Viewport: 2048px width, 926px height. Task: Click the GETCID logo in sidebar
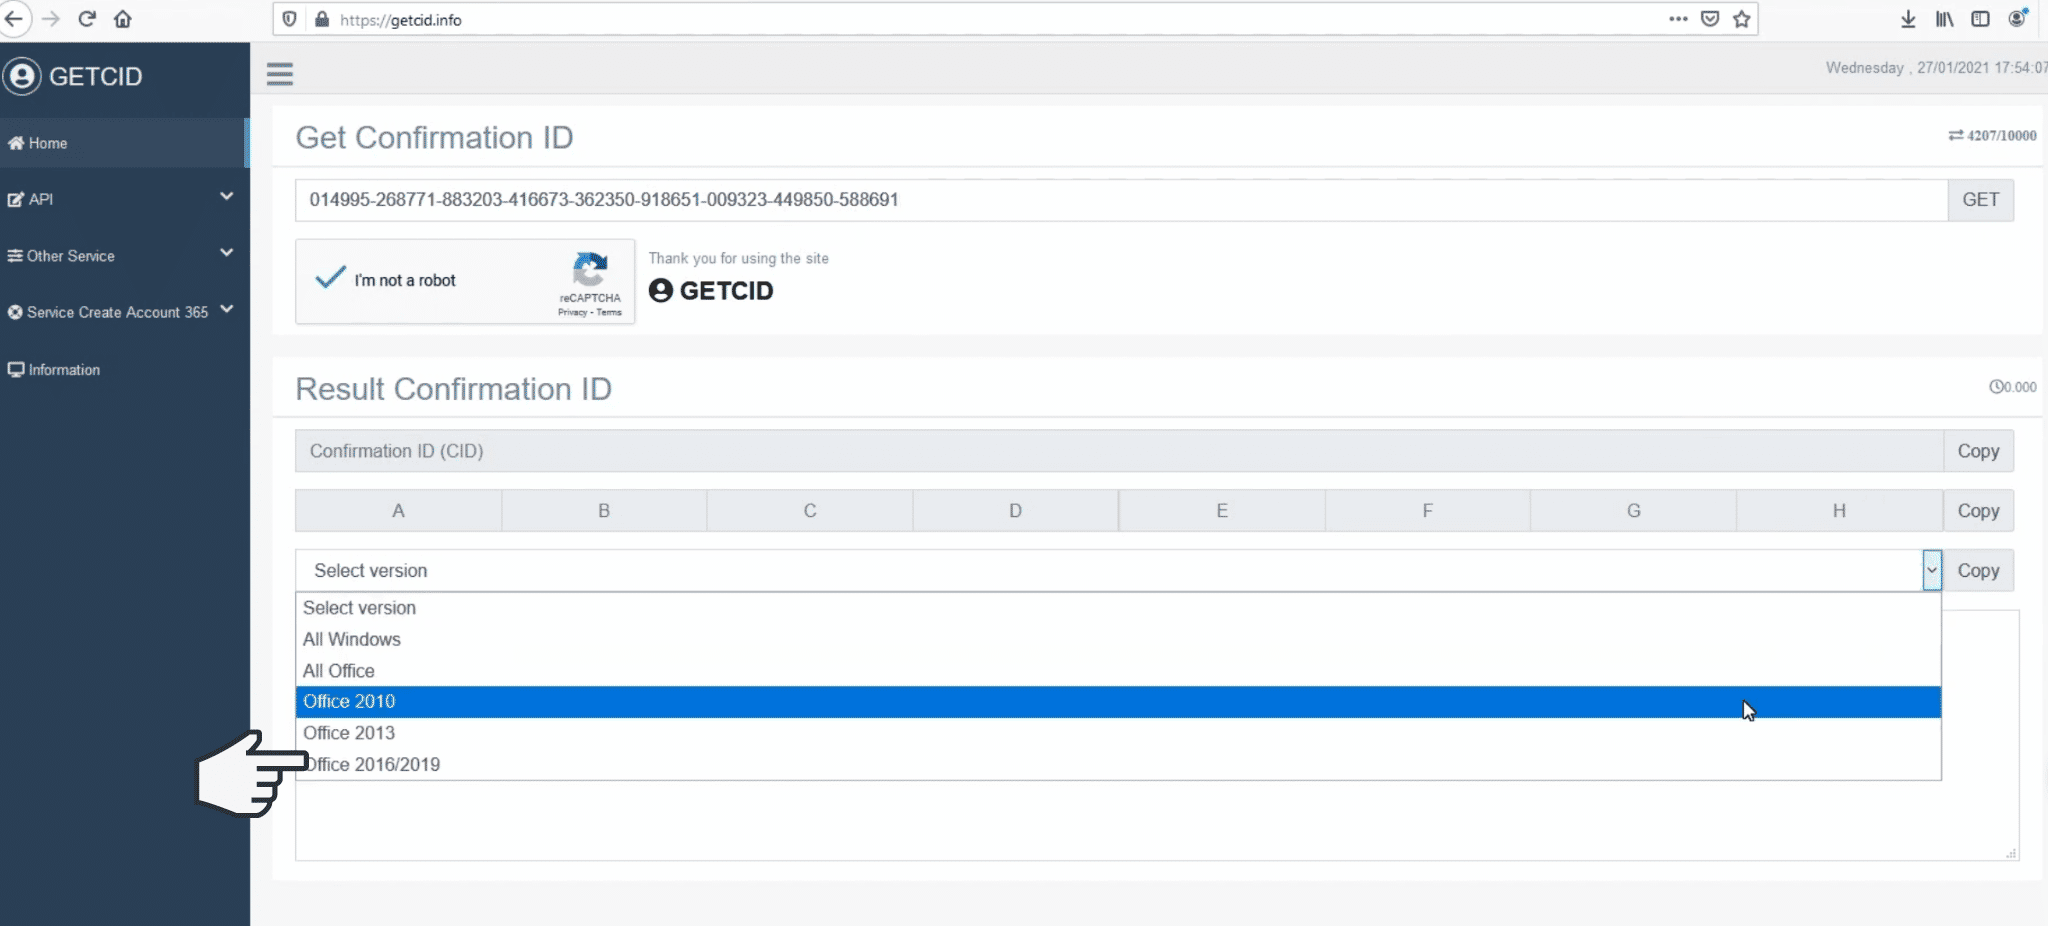pos(75,76)
